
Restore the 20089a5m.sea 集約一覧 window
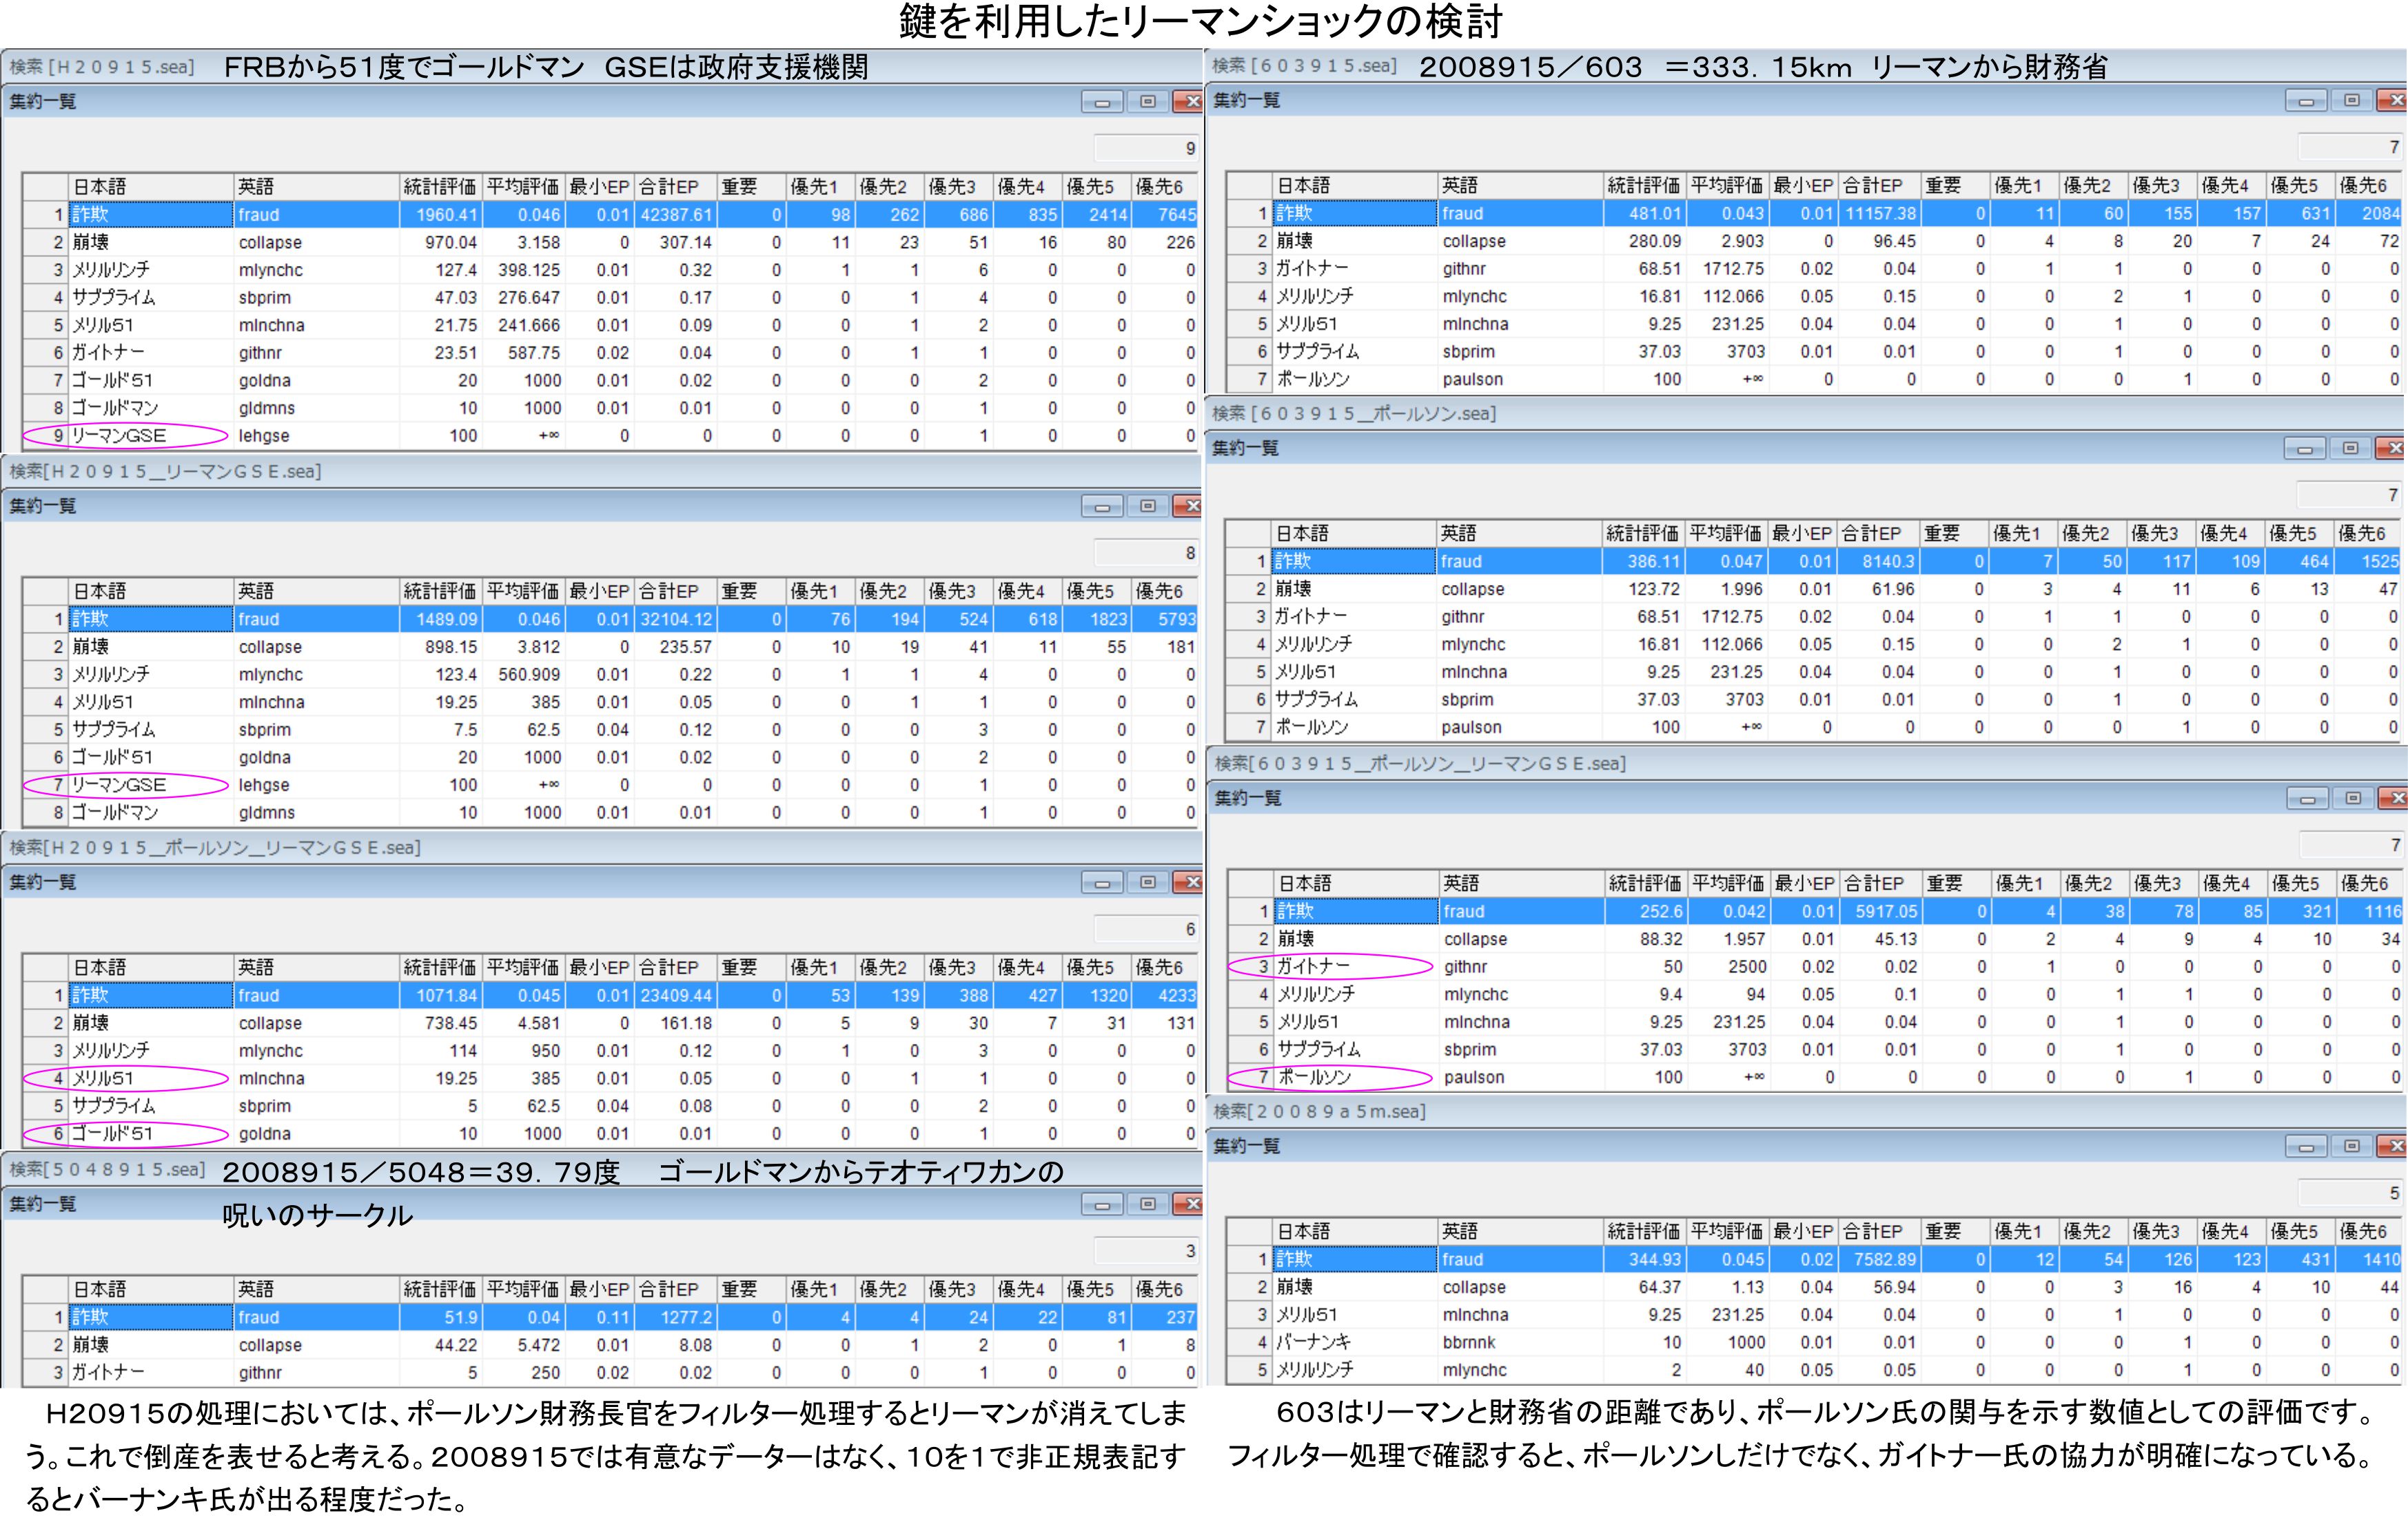click(2351, 1146)
